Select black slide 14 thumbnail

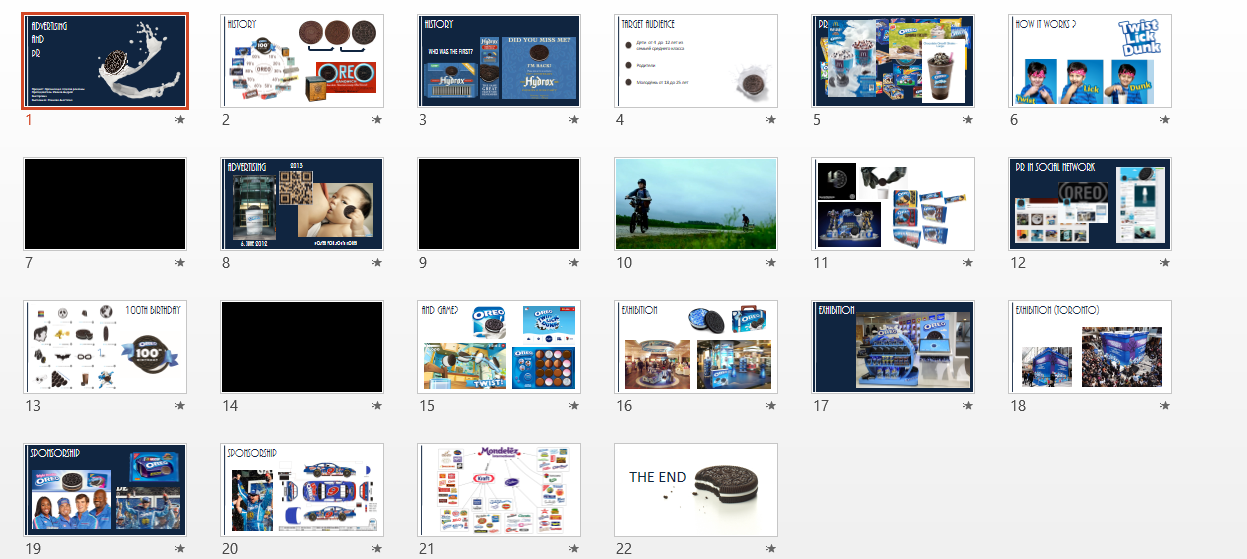303,347
